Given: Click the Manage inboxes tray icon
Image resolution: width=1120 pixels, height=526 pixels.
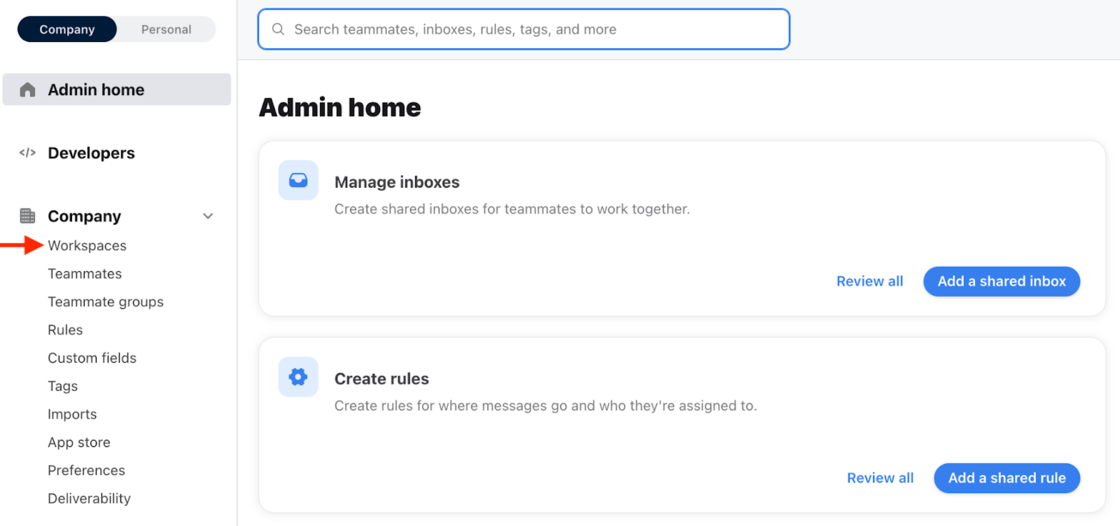Looking at the screenshot, I should [298, 181].
